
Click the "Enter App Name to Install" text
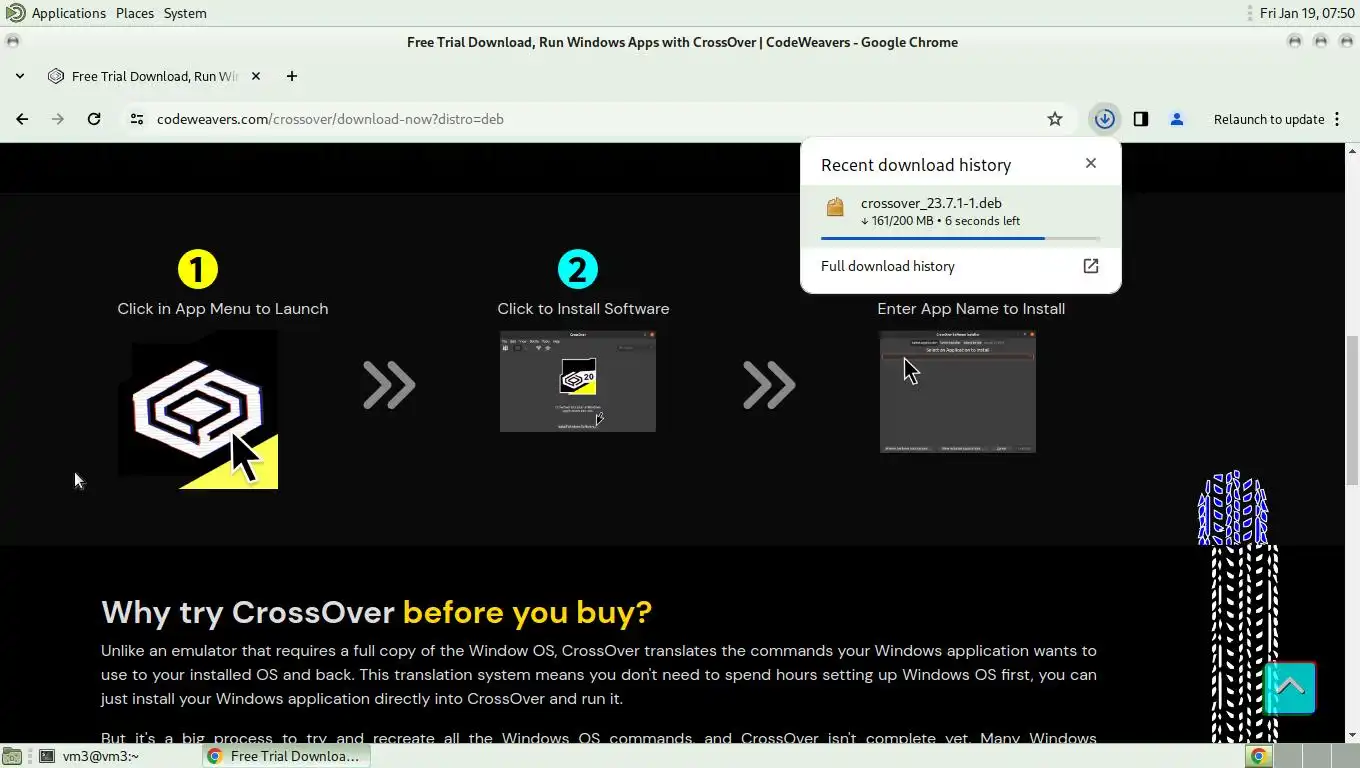971,308
